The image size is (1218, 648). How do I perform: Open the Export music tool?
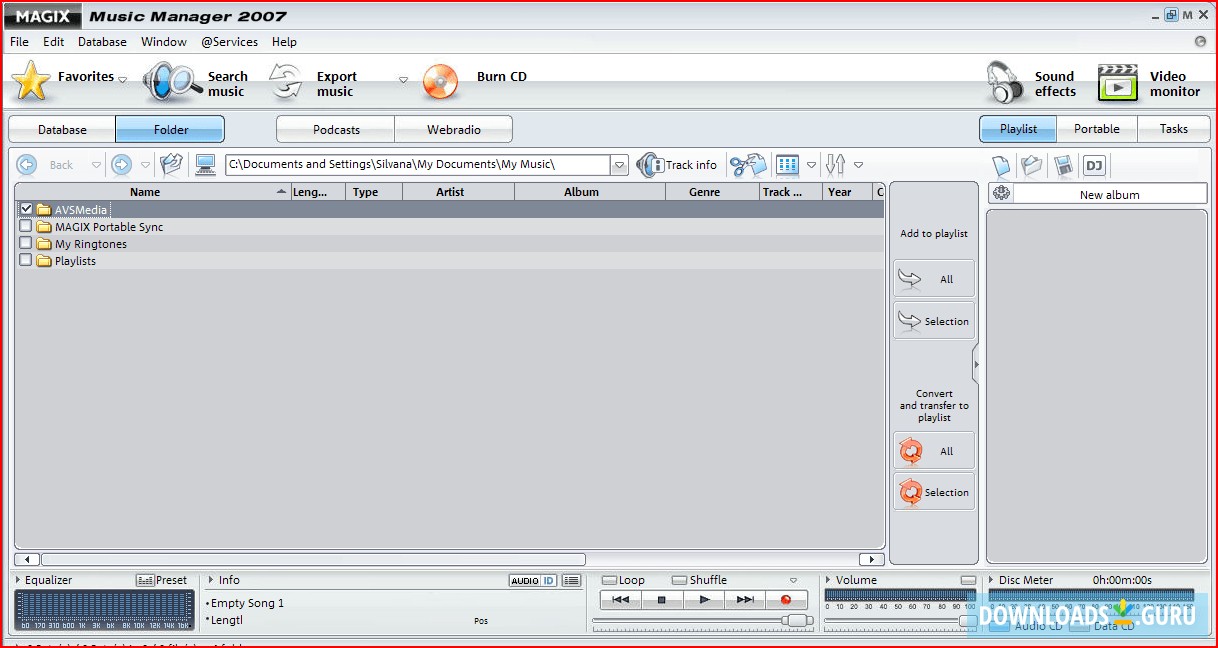pyautogui.click(x=313, y=83)
